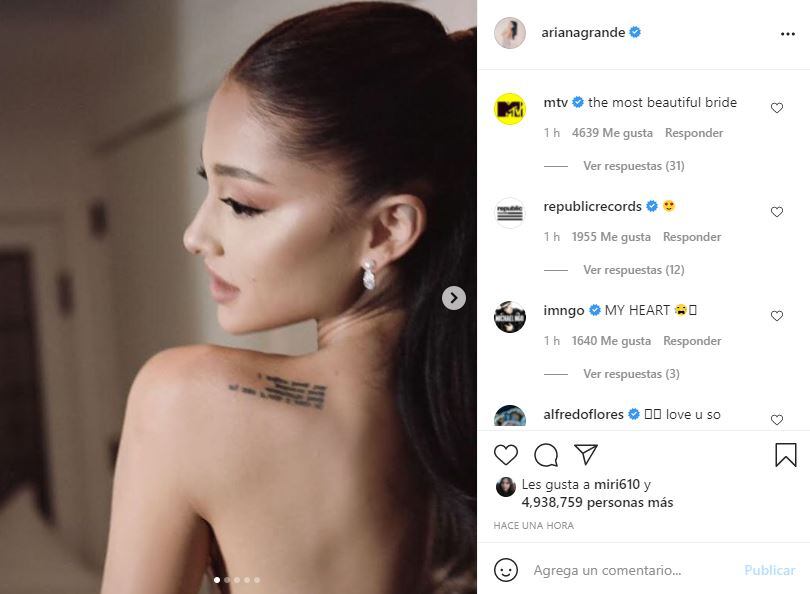This screenshot has height=594, width=810.
Task: View likes on '4639 Me gusta'
Action: (x=612, y=133)
